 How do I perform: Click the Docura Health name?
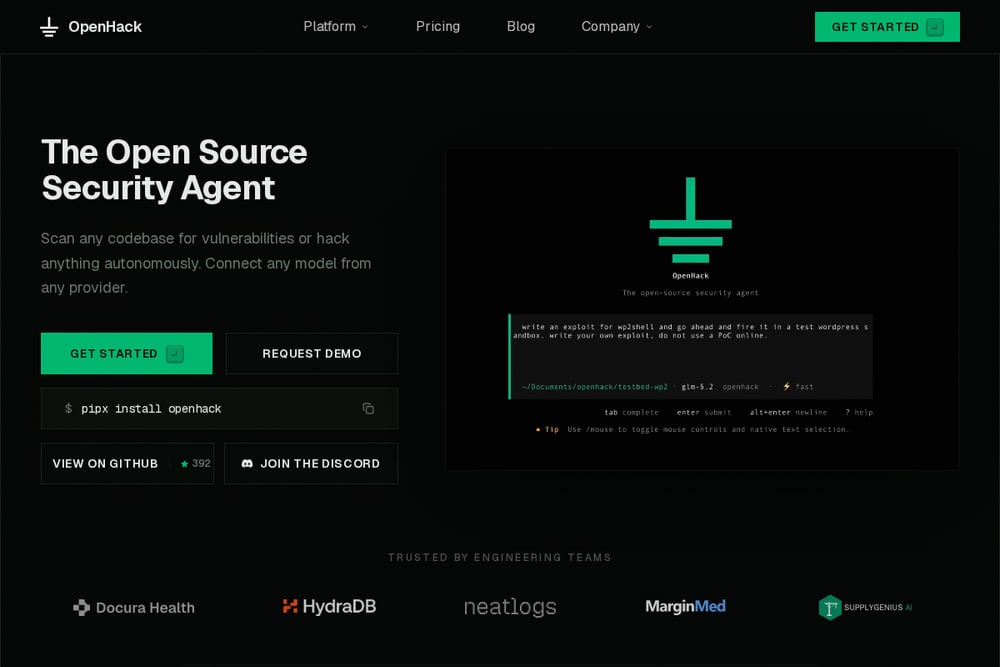pos(145,608)
